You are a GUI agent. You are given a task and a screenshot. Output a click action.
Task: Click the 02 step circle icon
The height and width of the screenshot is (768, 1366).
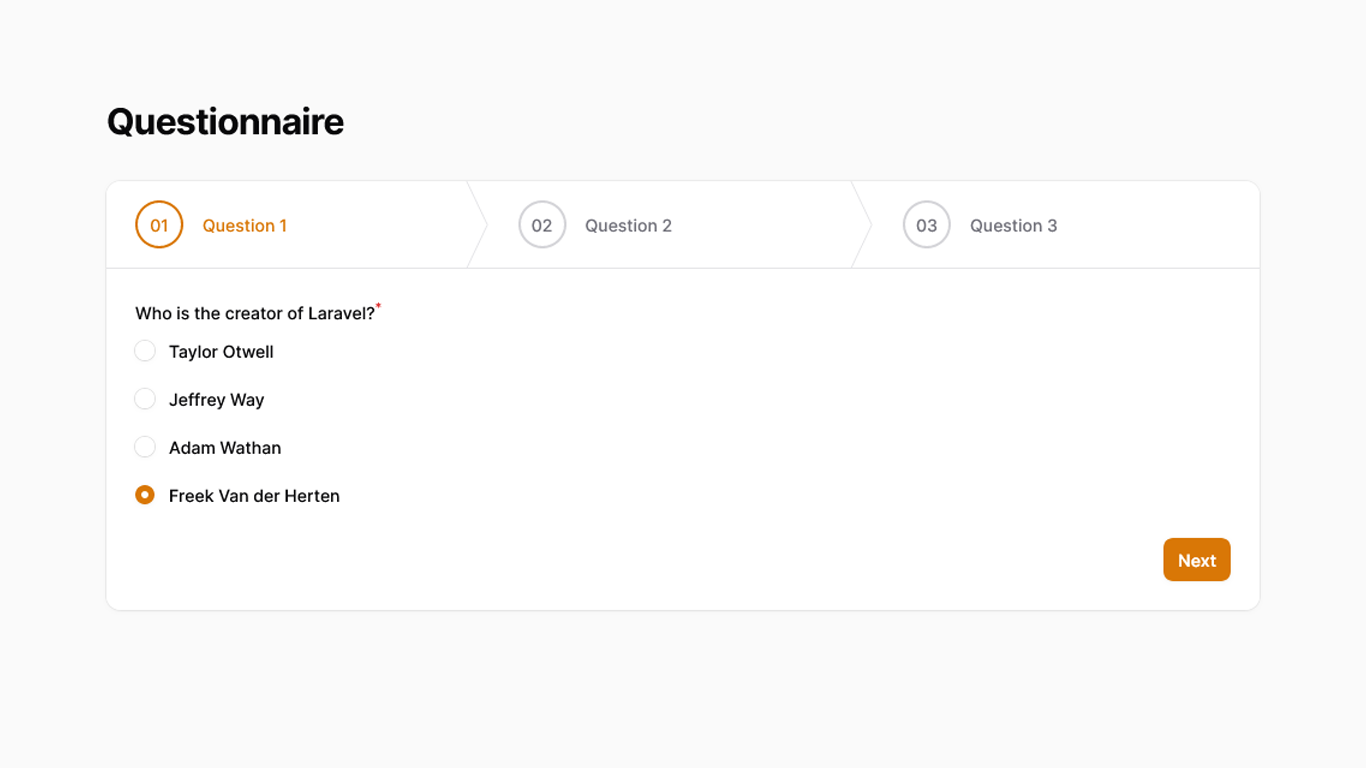coord(542,225)
